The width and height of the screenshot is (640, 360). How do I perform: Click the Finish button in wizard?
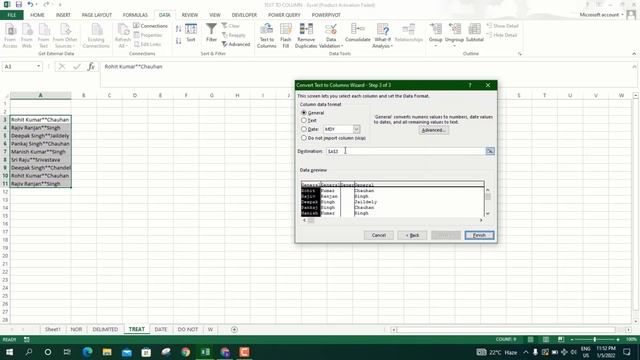point(479,236)
